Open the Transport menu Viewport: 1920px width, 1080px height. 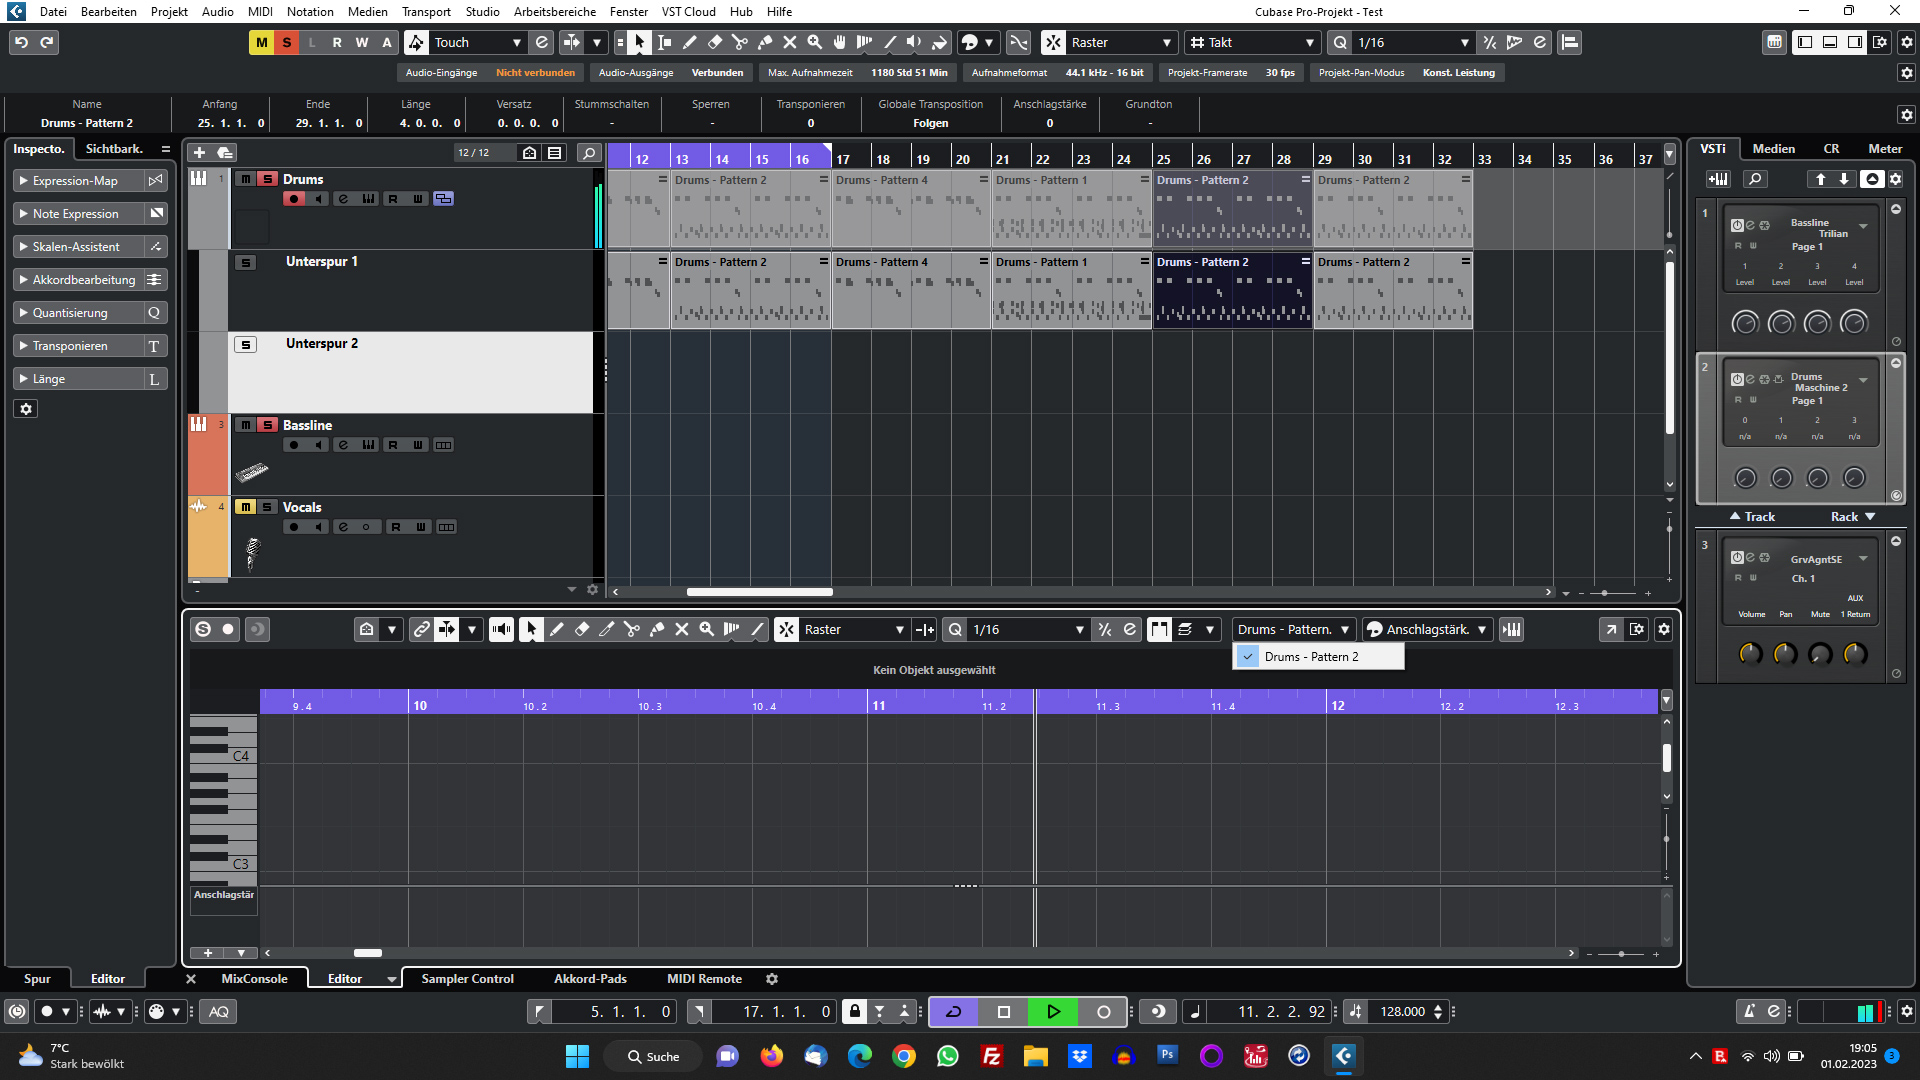coord(426,12)
